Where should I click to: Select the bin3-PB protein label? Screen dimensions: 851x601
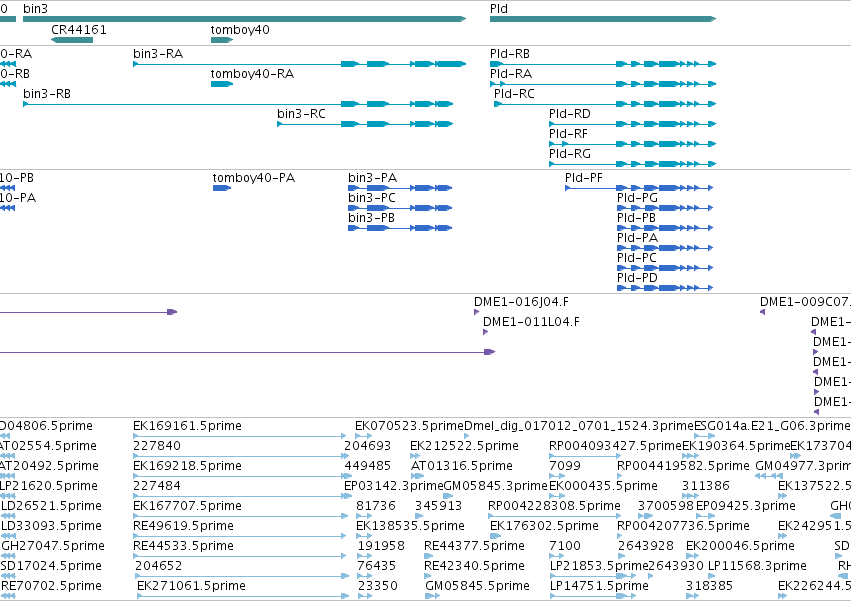point(371,218)
